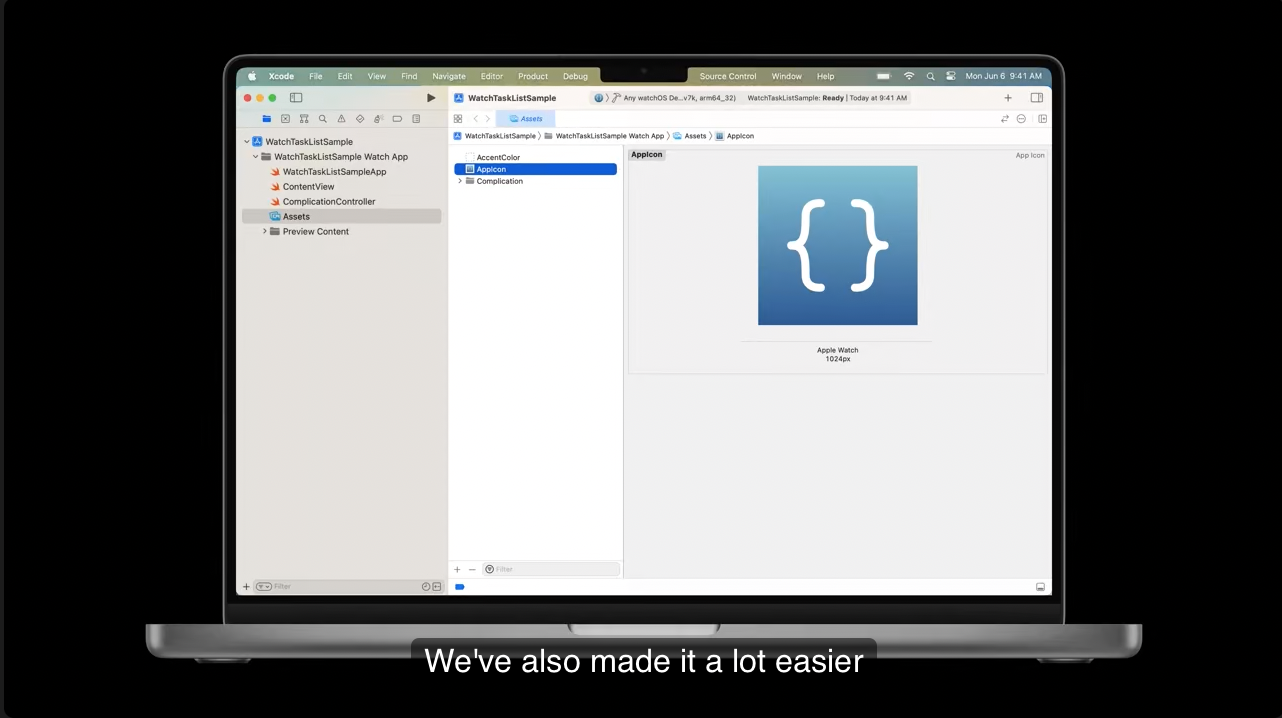This screenshot has width=1282, height=718.
Task: Open the Breakpoint navigator icon
Action: click(x=397, y=119)
